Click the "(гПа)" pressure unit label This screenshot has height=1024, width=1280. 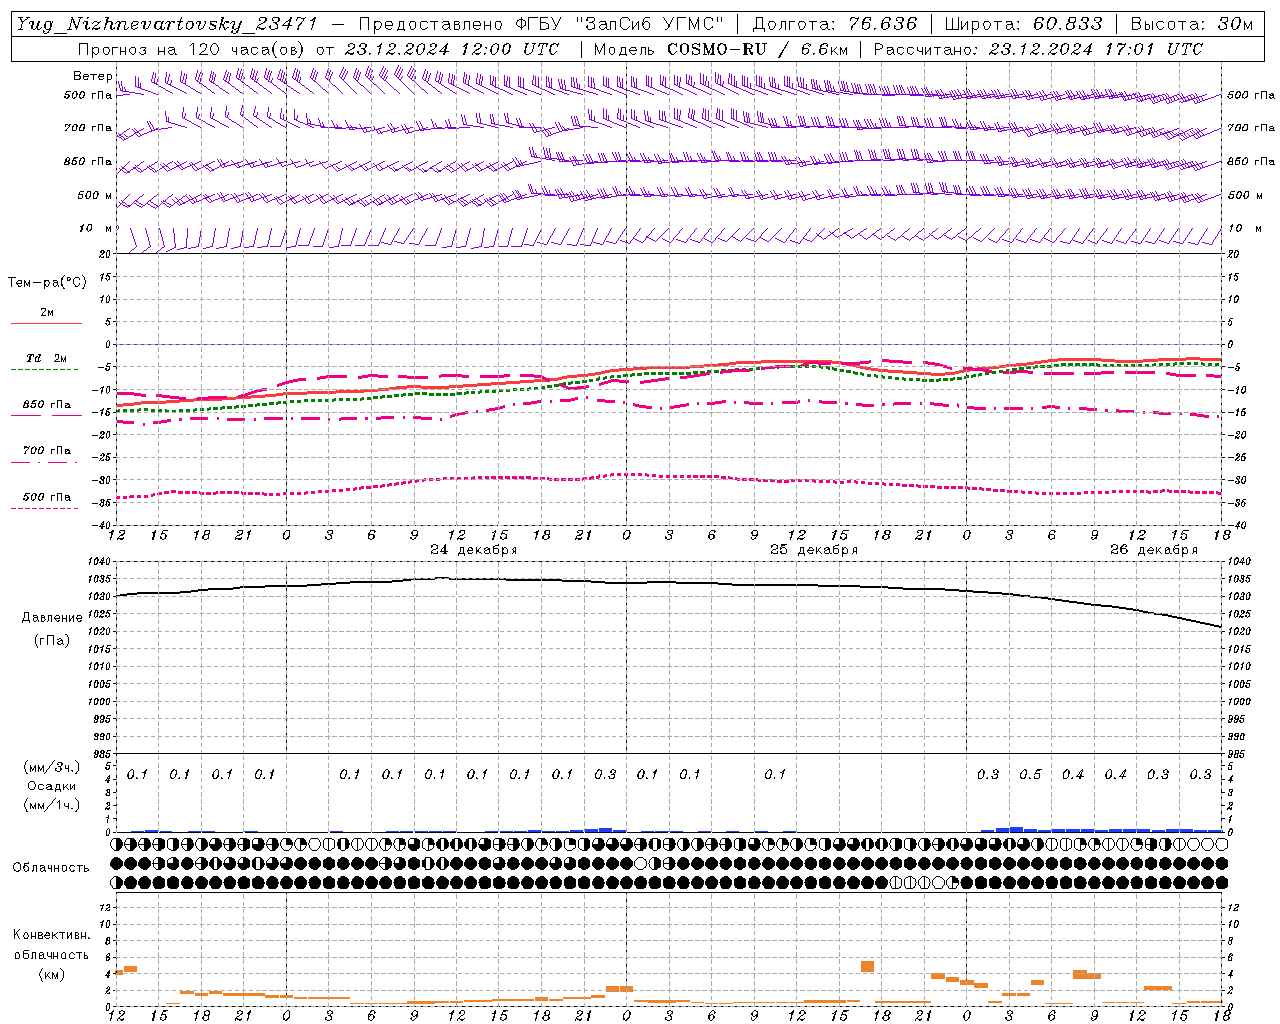click(x=52, y=640)
